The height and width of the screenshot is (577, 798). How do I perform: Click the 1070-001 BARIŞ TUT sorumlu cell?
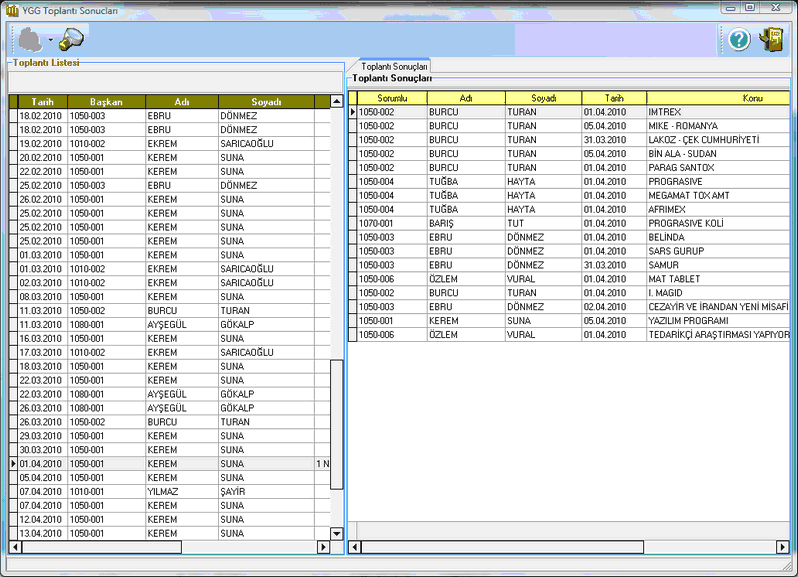click(392, 223)
